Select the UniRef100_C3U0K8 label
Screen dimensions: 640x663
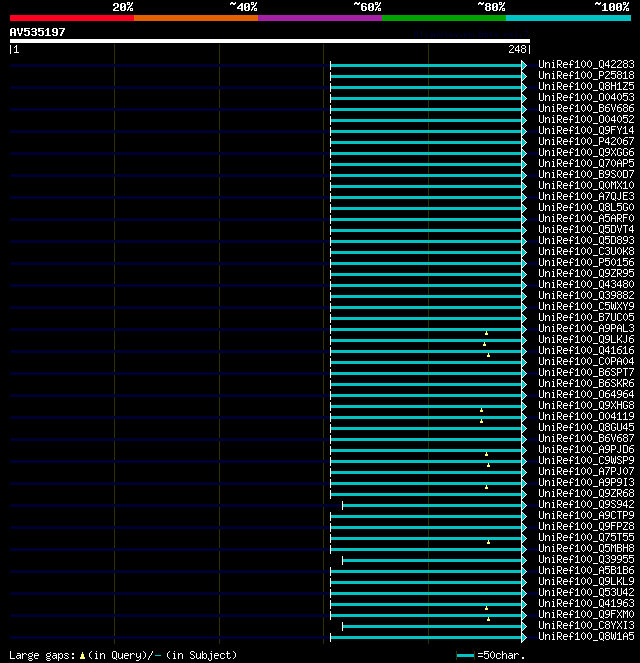(x=586, y=251)
